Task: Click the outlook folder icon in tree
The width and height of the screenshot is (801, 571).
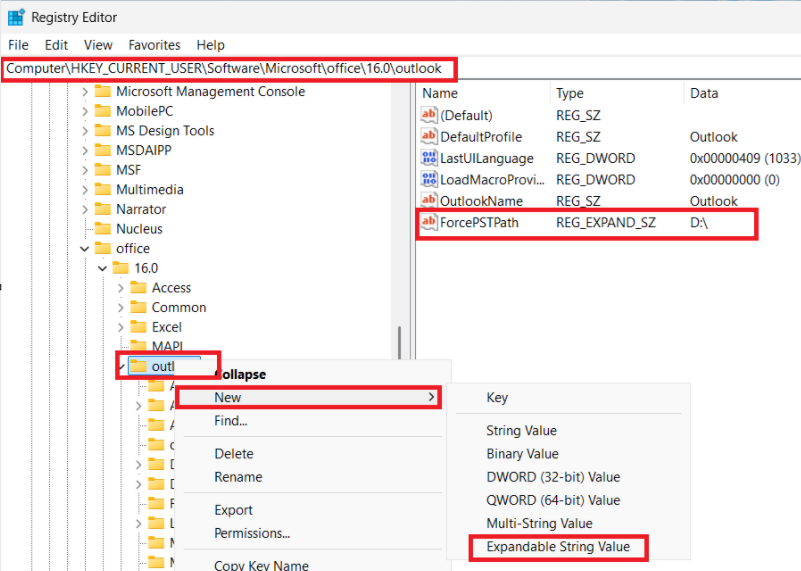Action: [138, 366]
